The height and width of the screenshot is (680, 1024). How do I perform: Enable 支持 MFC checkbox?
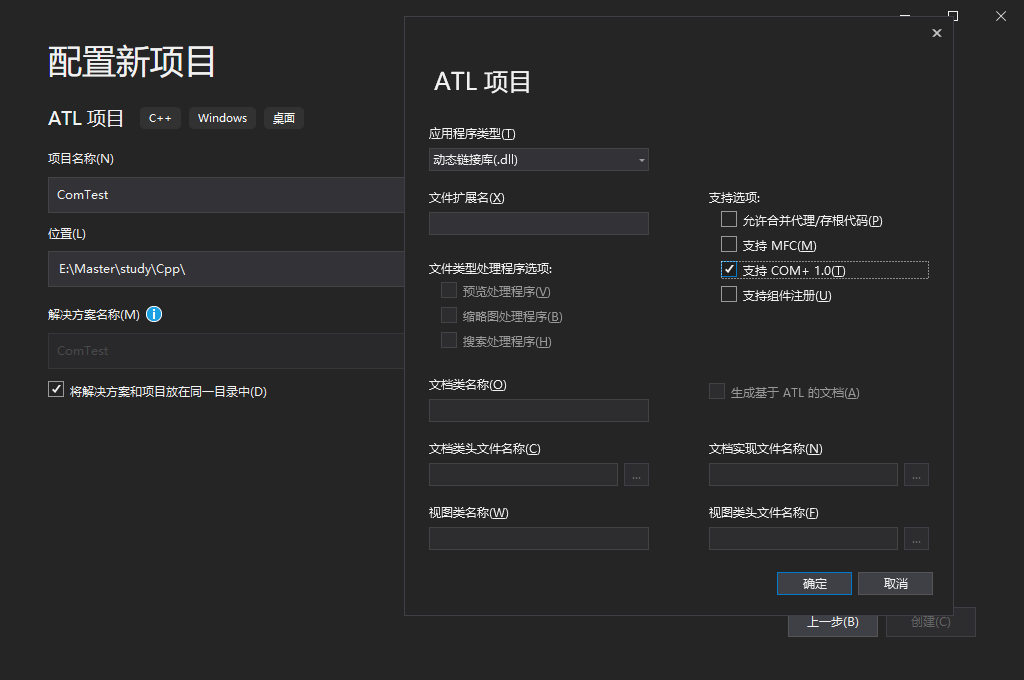pos(729,244)
